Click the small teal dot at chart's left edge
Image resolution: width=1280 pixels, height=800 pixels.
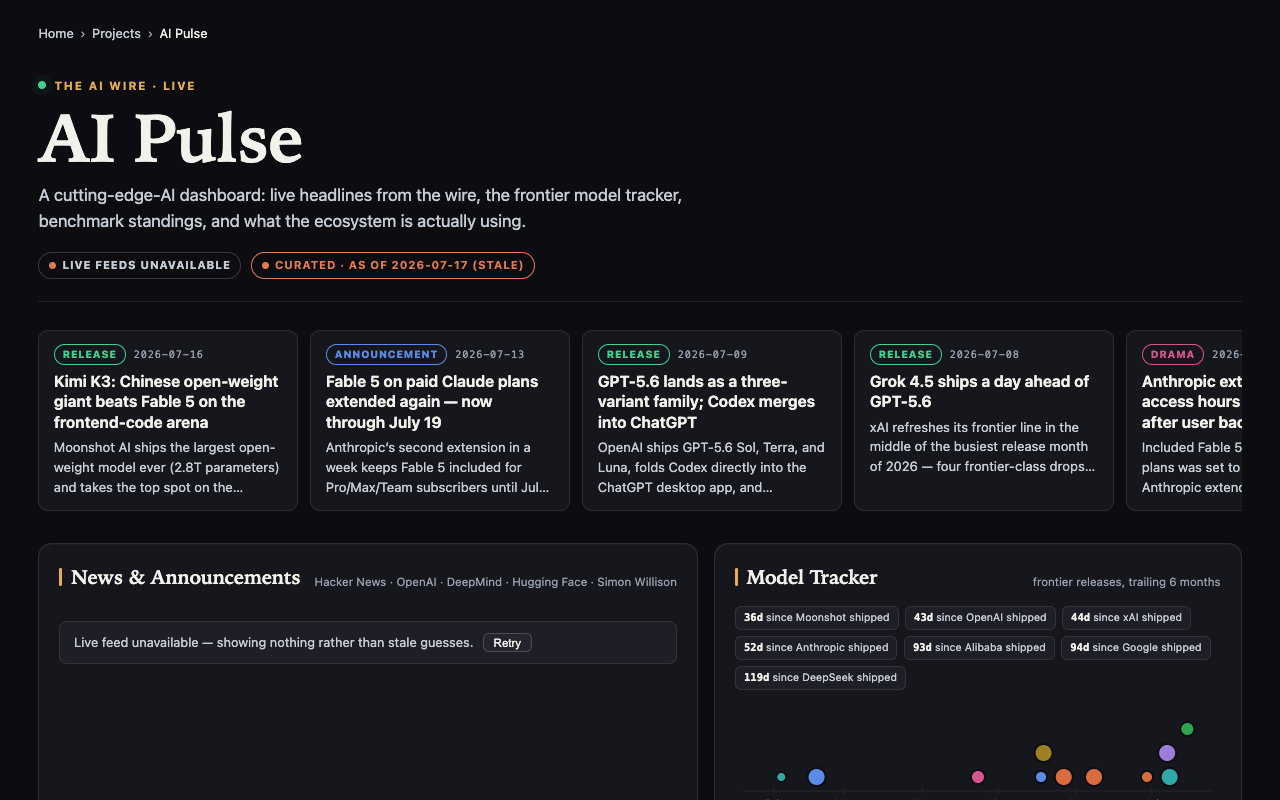pyautogui.click(x=781, y=777)
